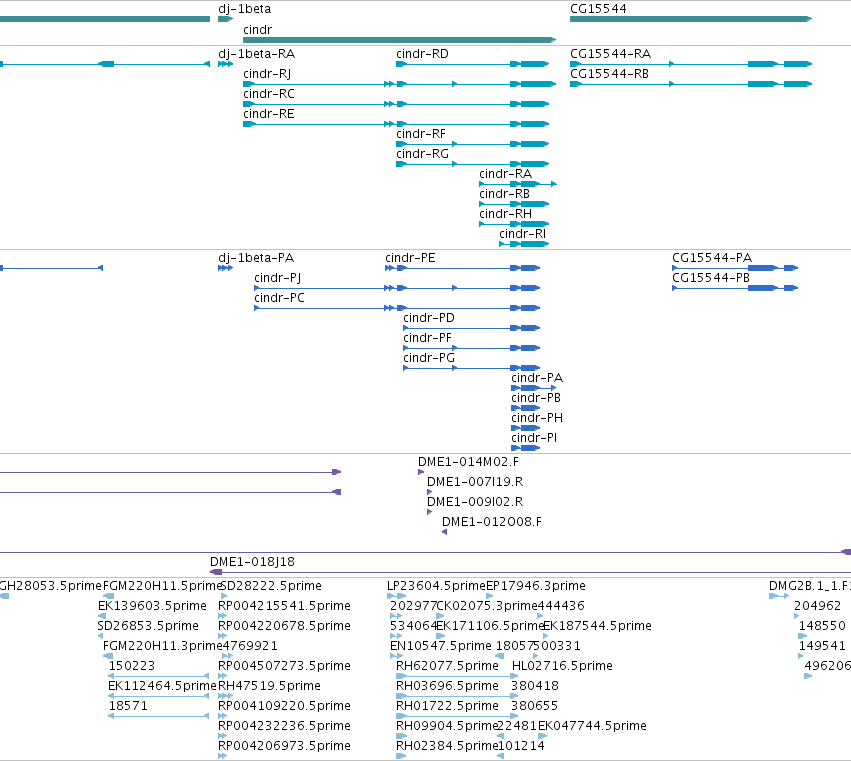851x761 pixels.
Task: Click the cindr-RB transcript label
Action: (504, 194)
